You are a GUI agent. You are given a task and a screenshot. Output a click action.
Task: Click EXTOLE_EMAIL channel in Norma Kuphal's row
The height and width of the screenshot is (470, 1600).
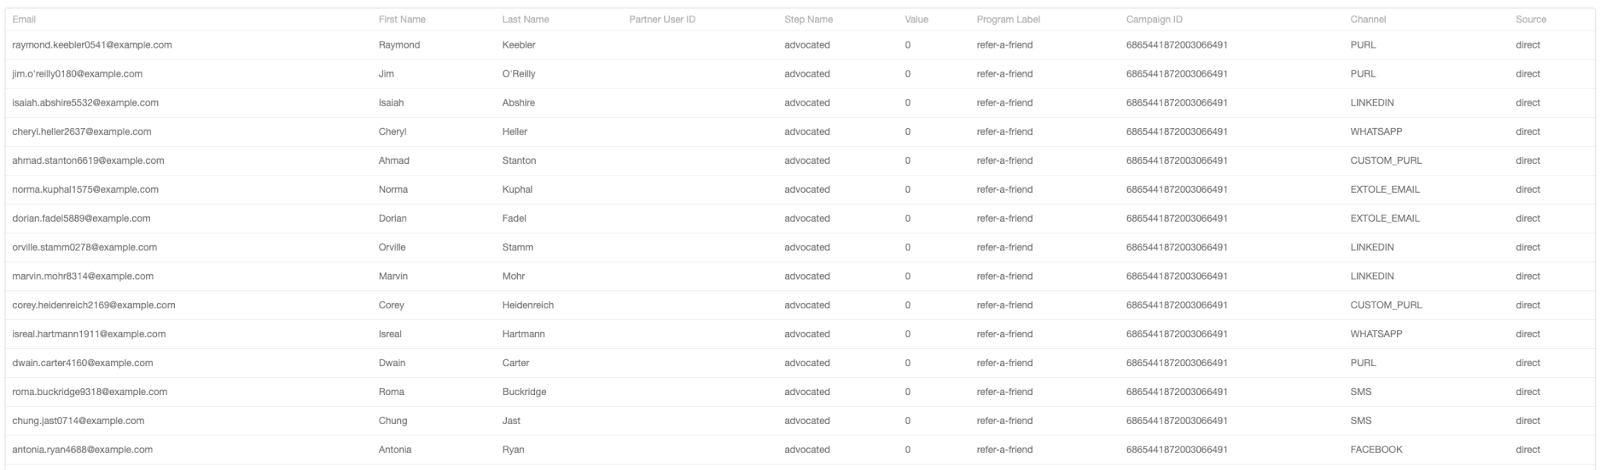pyautogui.click(x=1384, y=190)
